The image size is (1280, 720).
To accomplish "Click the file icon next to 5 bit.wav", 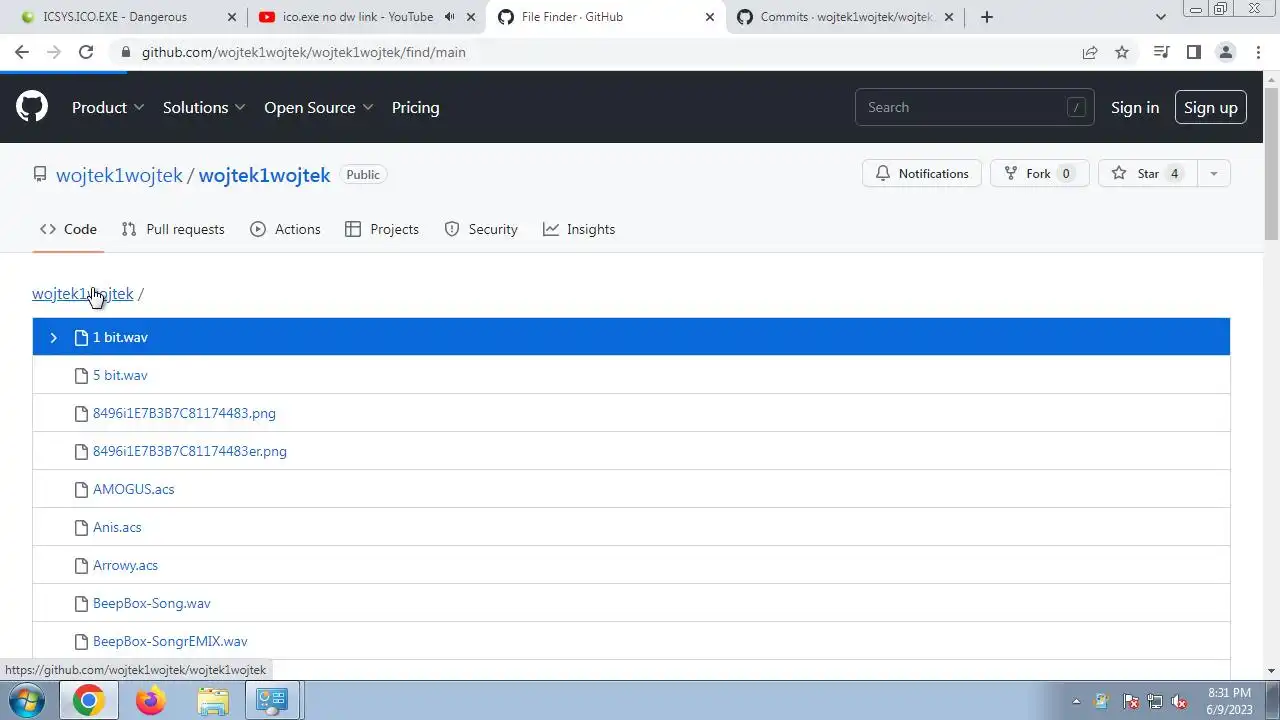I will 81,375.
